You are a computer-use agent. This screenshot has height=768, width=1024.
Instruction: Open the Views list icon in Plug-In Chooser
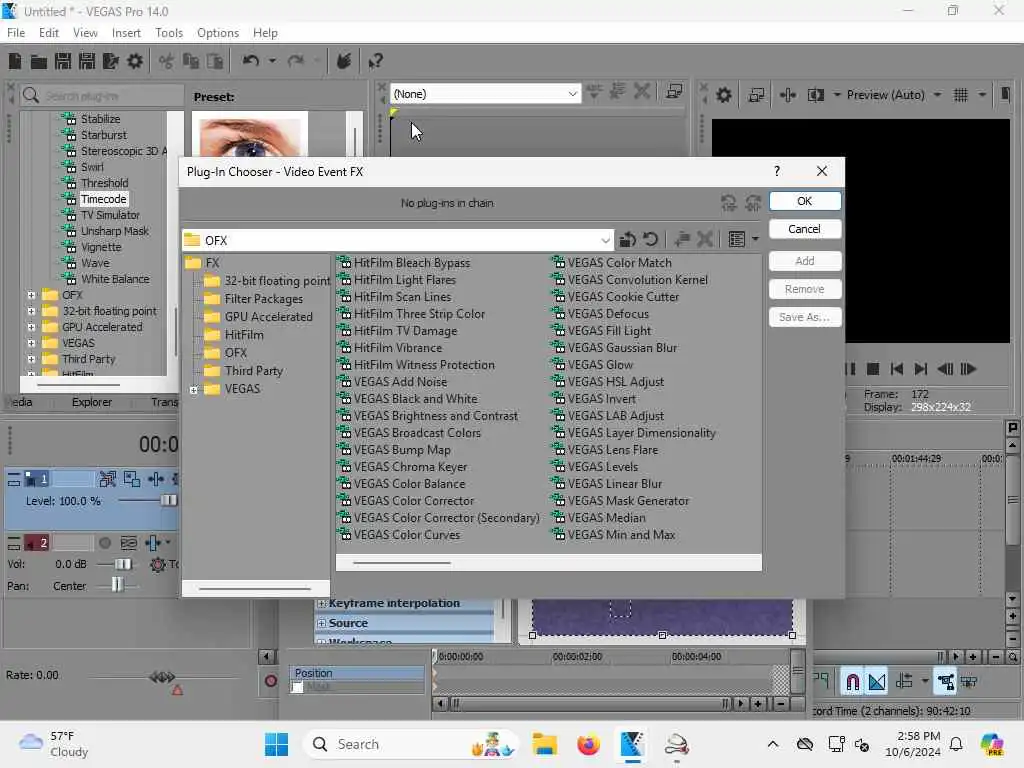737,240
